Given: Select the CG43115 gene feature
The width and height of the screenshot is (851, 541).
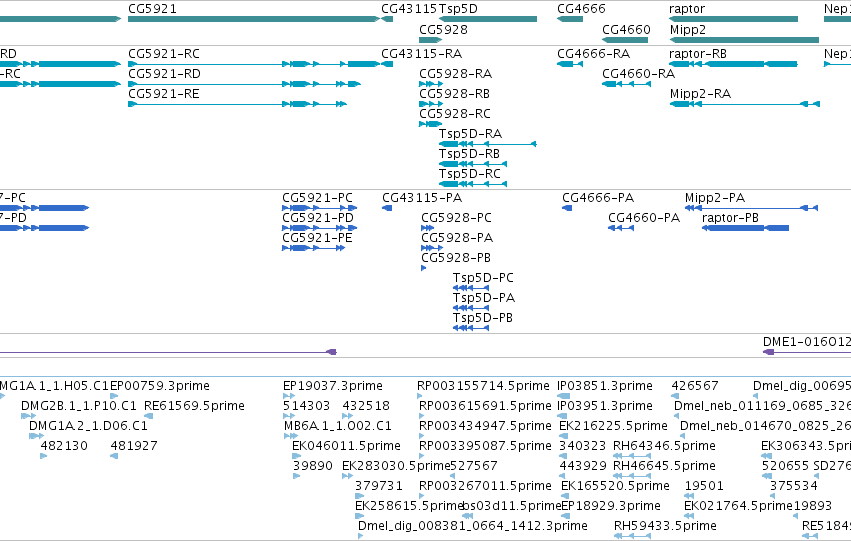Looking at the screenshot, I should 387,19.
